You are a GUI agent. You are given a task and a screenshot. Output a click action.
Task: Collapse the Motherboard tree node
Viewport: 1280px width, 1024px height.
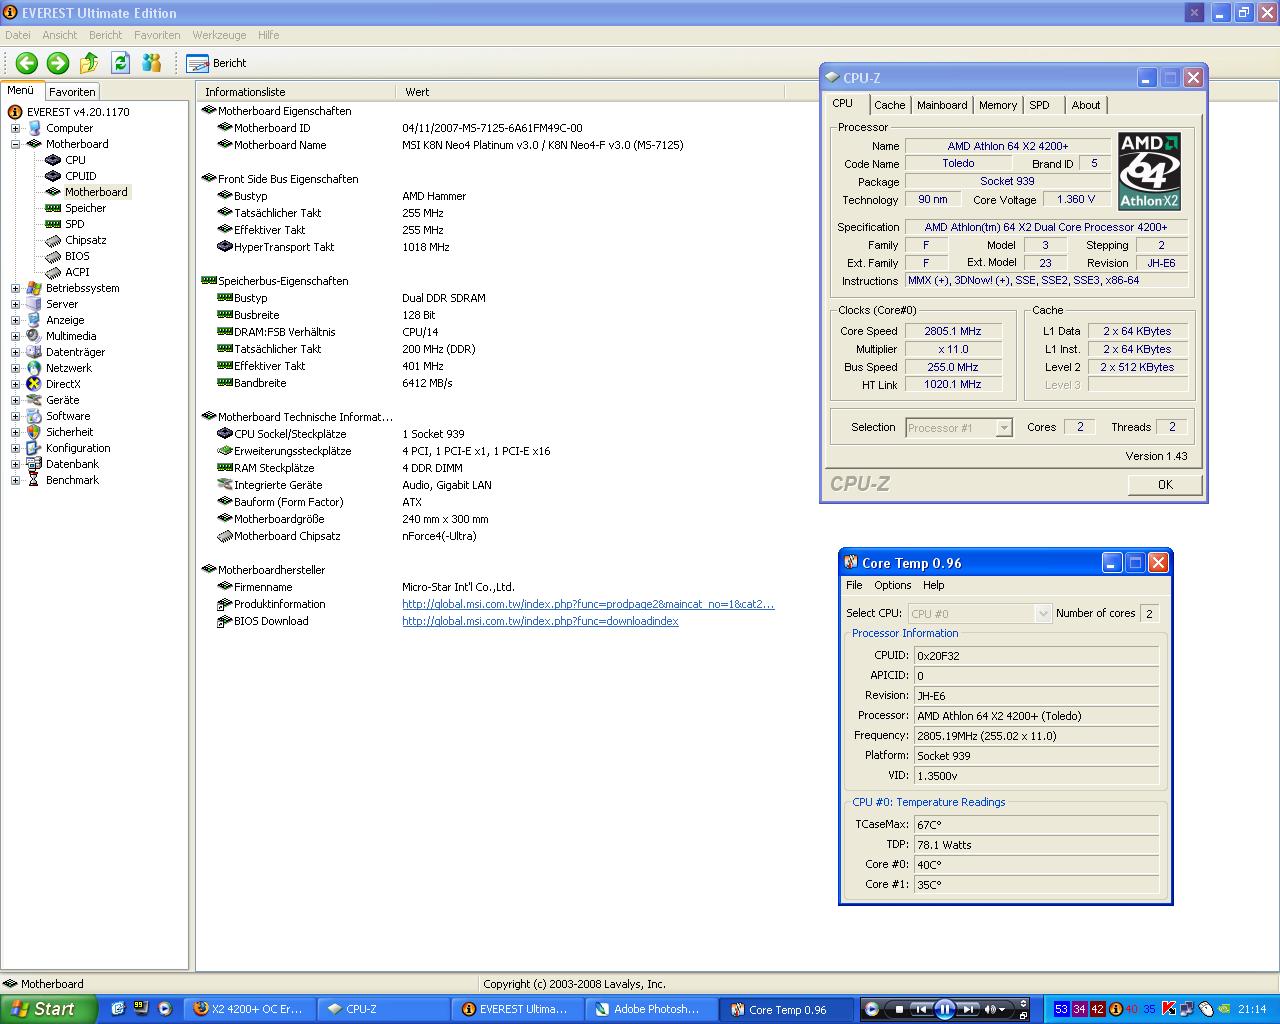tap(15, 144)
